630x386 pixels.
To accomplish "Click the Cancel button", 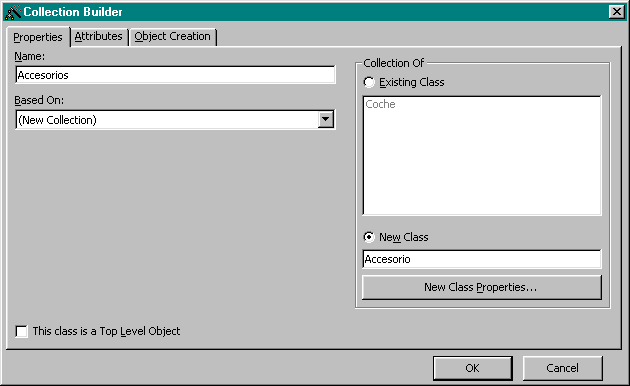I will click(x=562, y=368).
